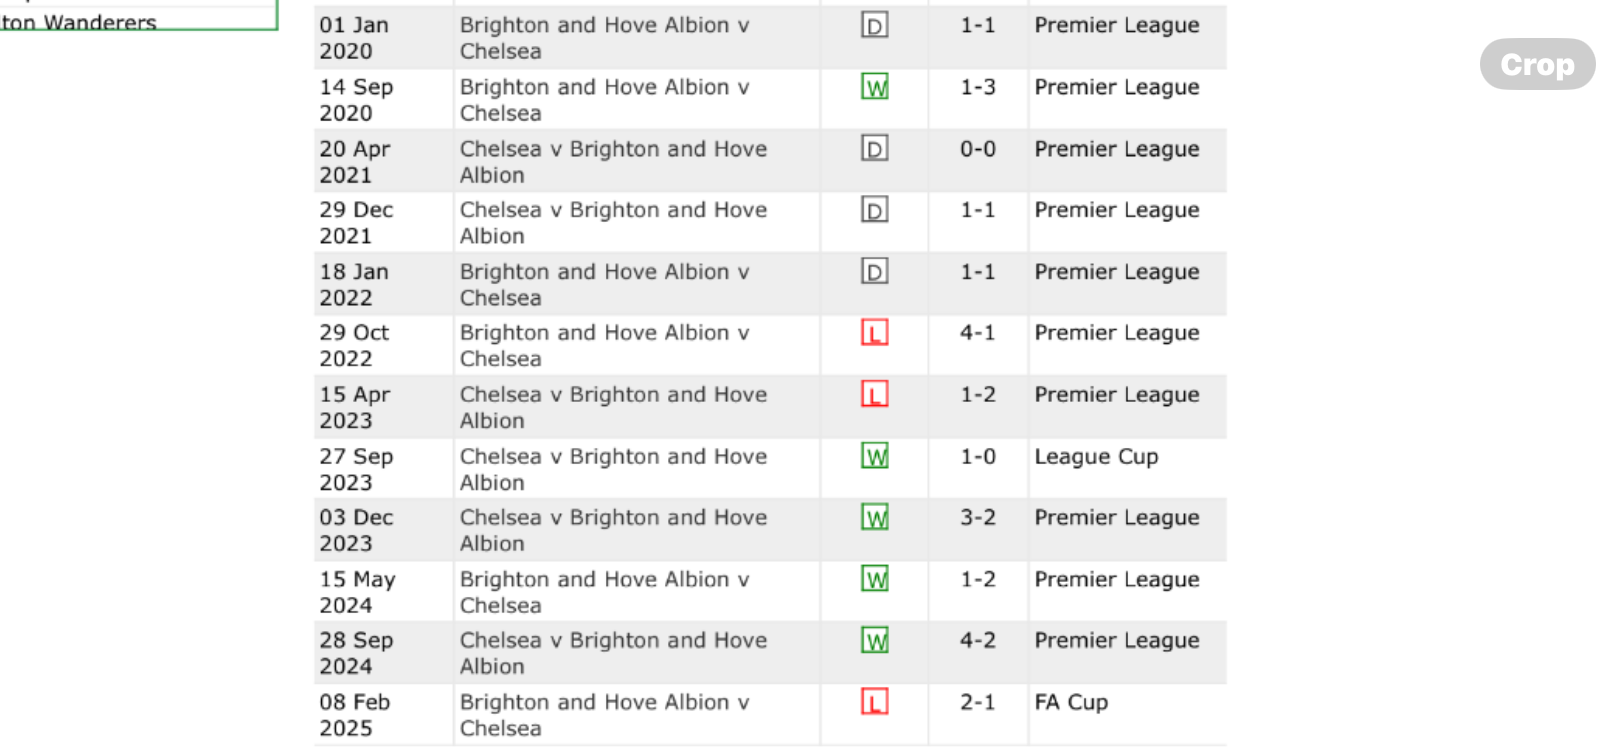1624x750 pixels.
Task: Click the 08 Feb 2025 date cell
Action: tap(355, 715)
